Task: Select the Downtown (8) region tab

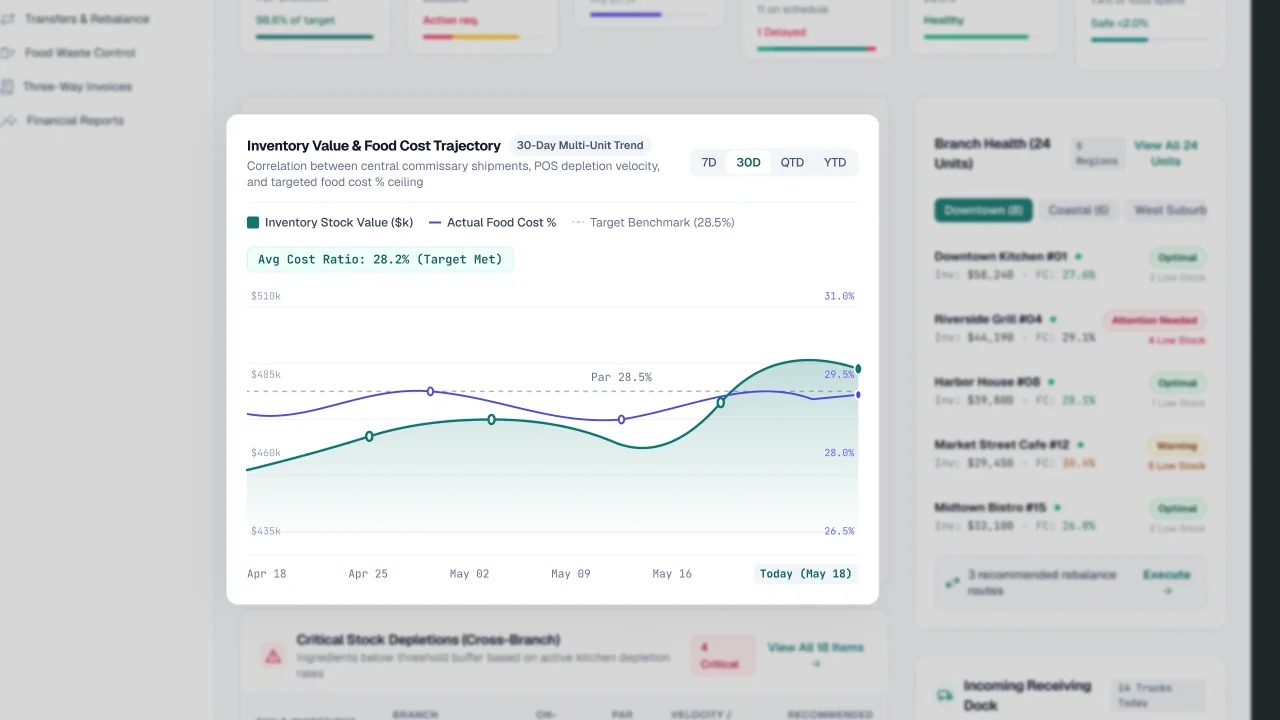Action: pos(984,211)
